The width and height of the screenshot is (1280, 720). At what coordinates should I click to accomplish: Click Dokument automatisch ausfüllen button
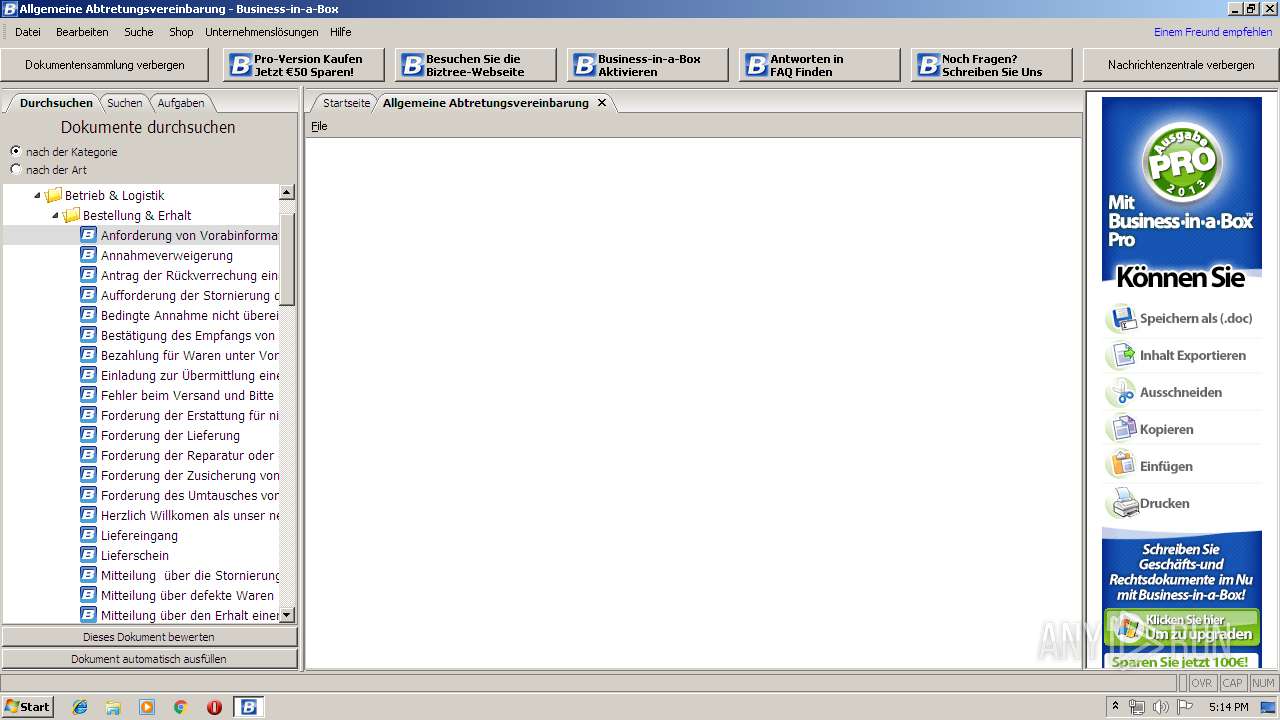coord(149,659)
